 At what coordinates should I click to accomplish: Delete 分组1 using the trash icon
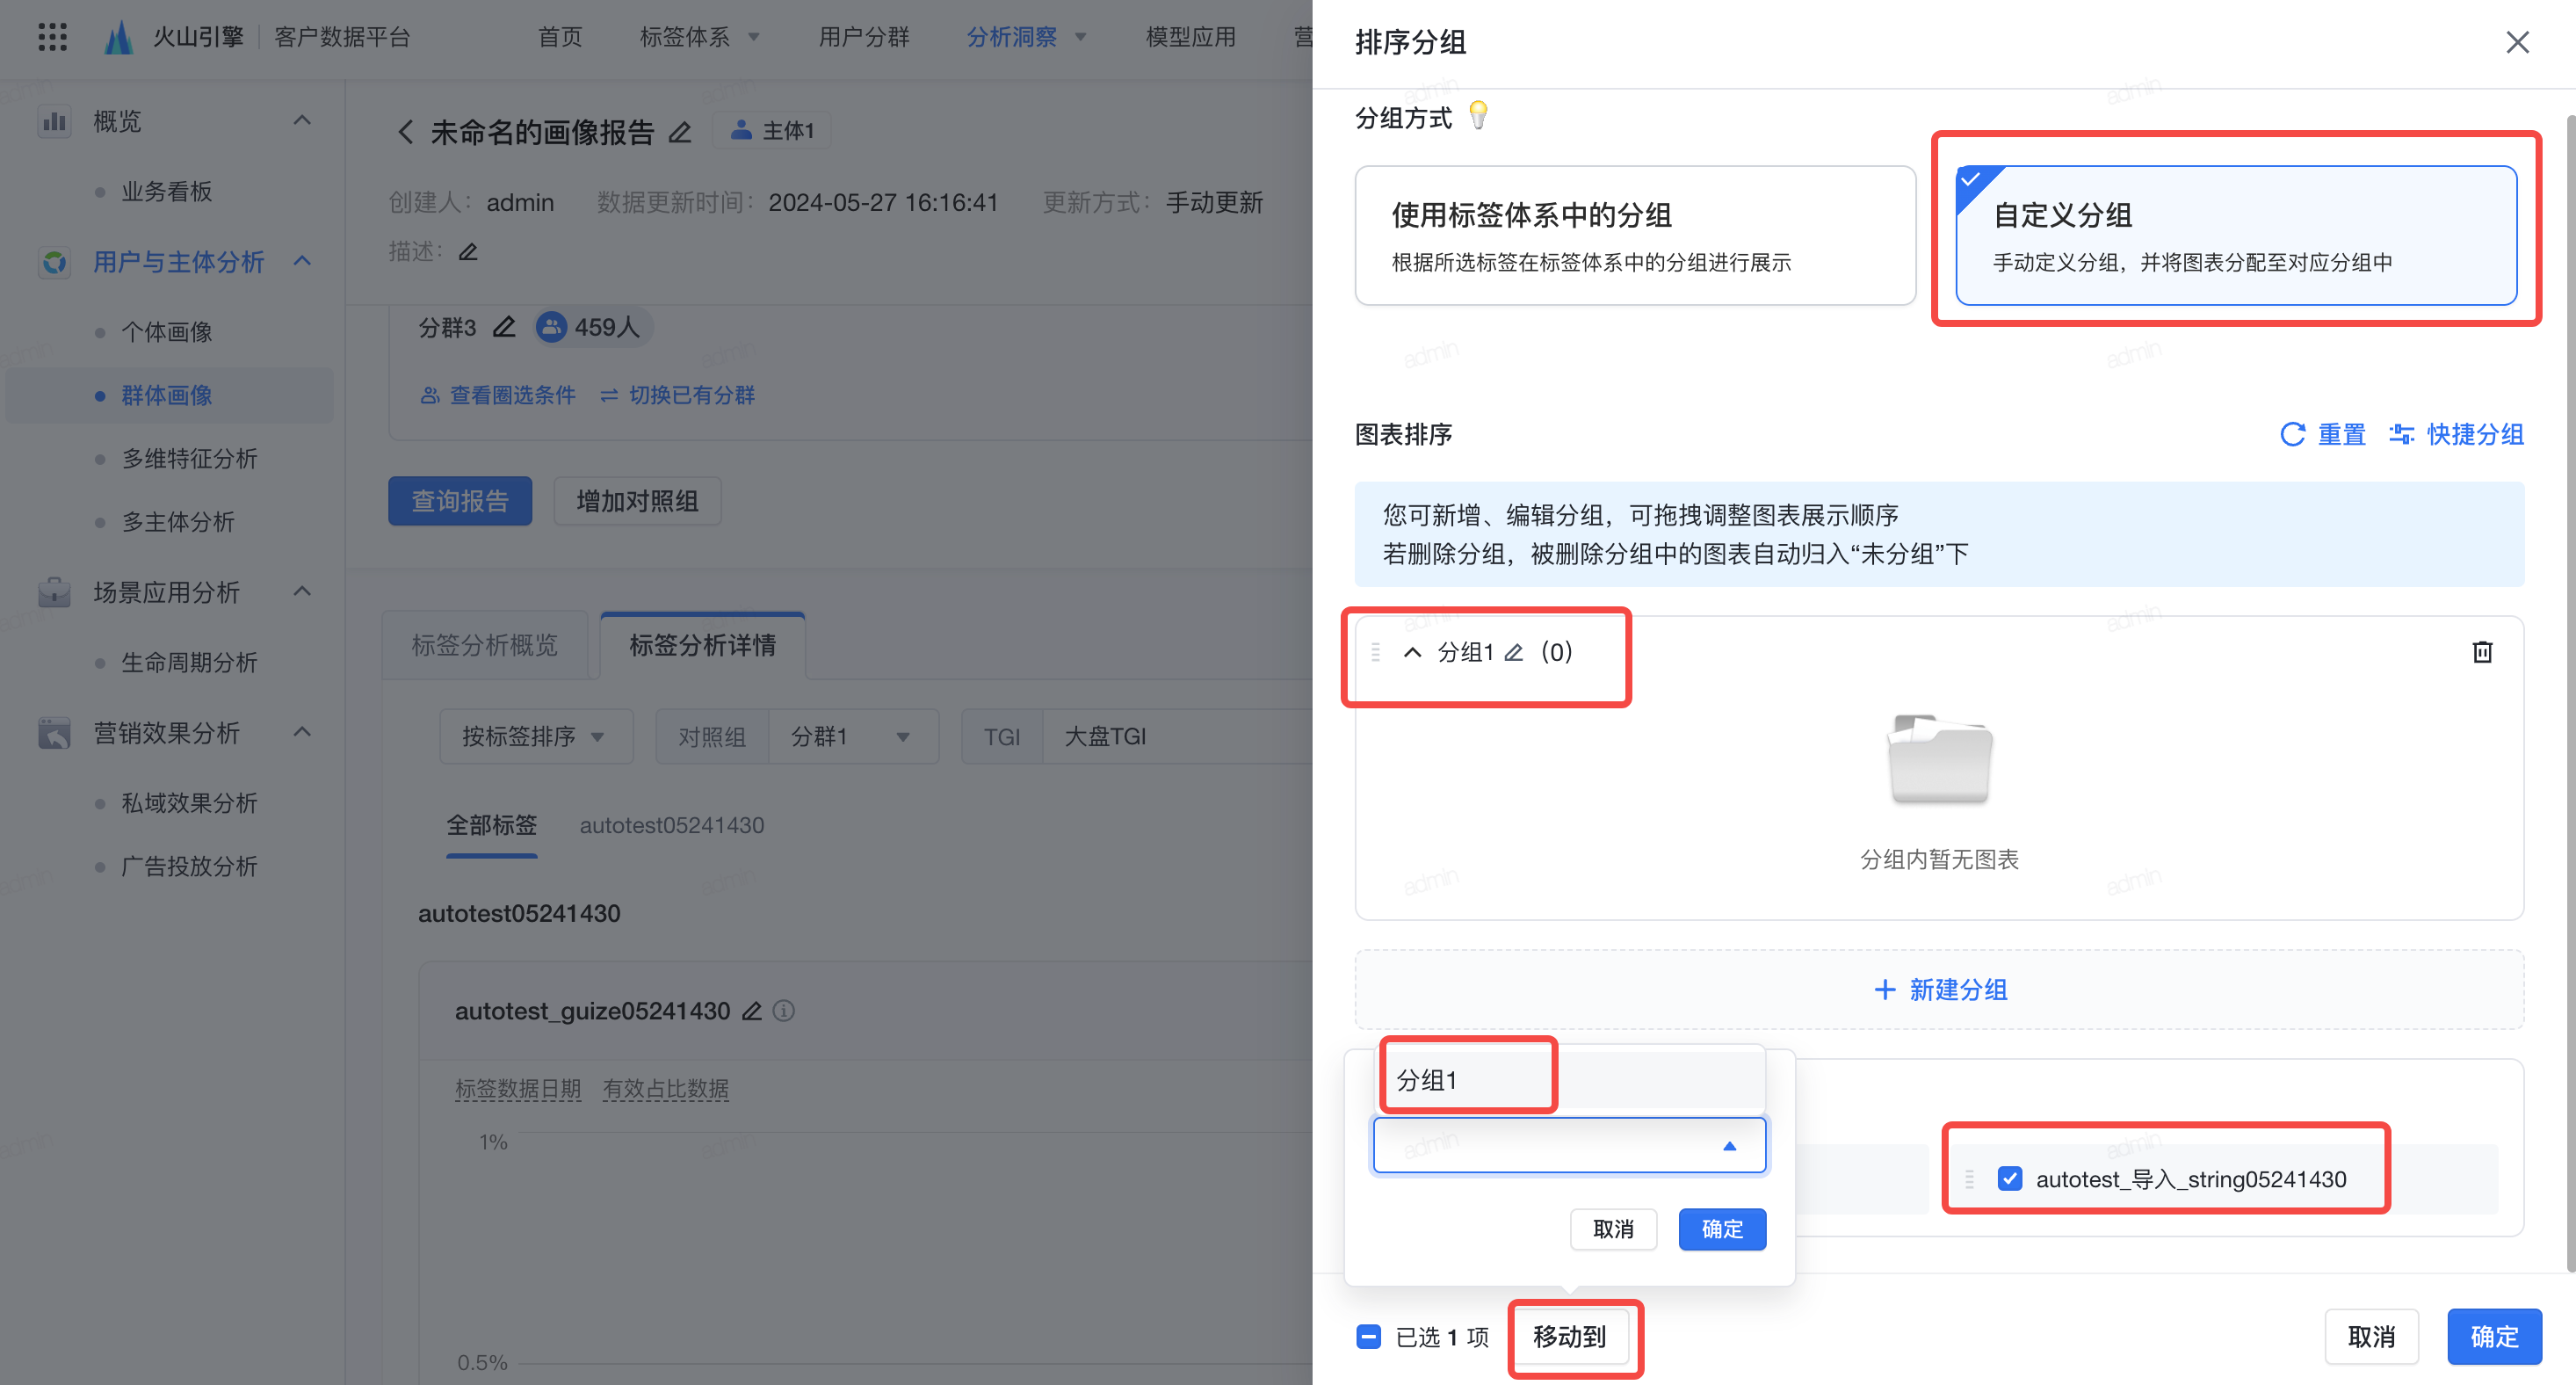[2482, 652]
